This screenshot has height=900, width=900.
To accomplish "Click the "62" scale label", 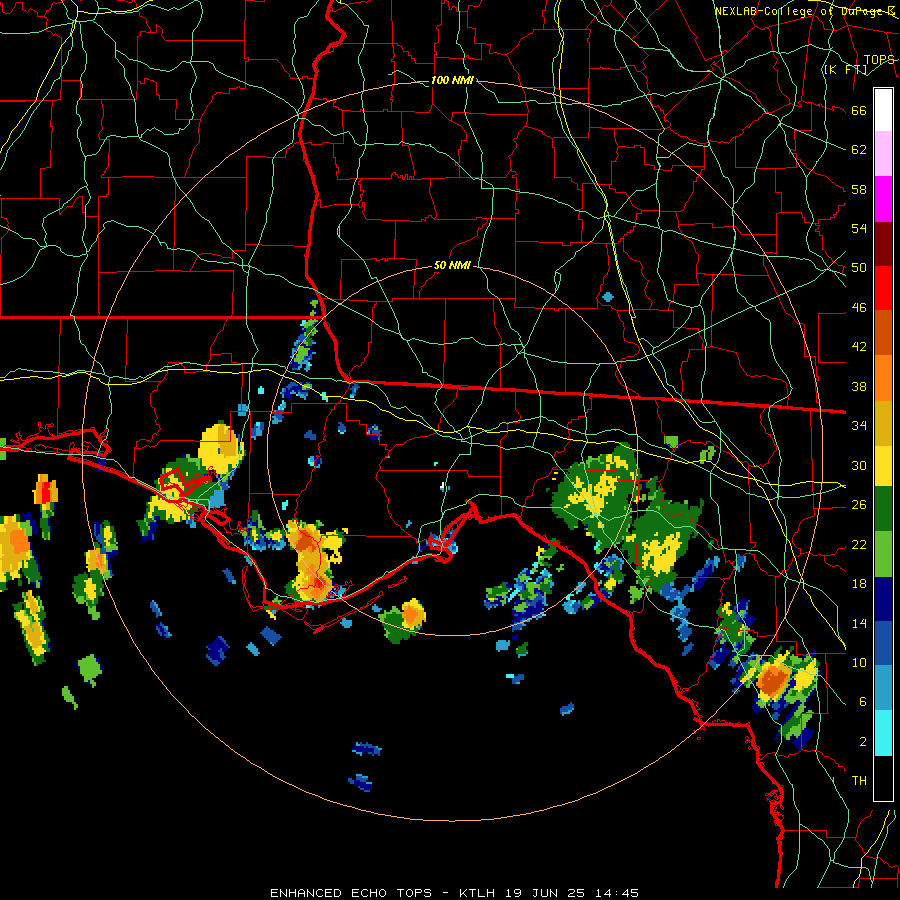I will click(x=859, y=149).
